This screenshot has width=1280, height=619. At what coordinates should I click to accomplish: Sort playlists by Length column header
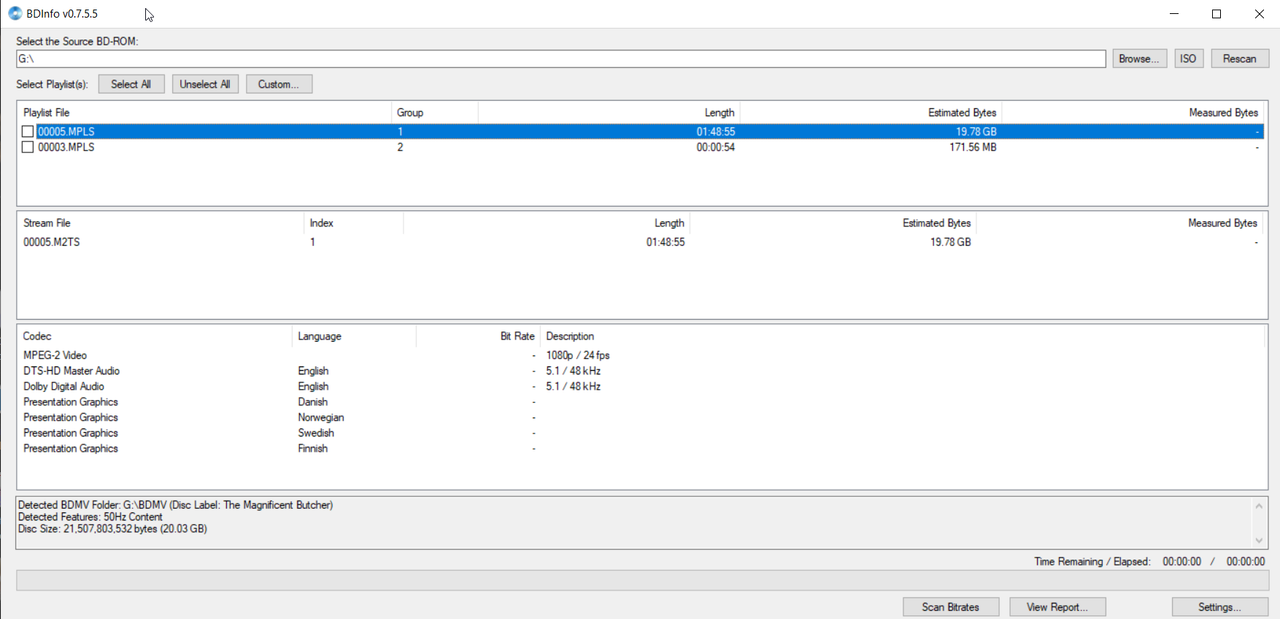click(609, 113)
